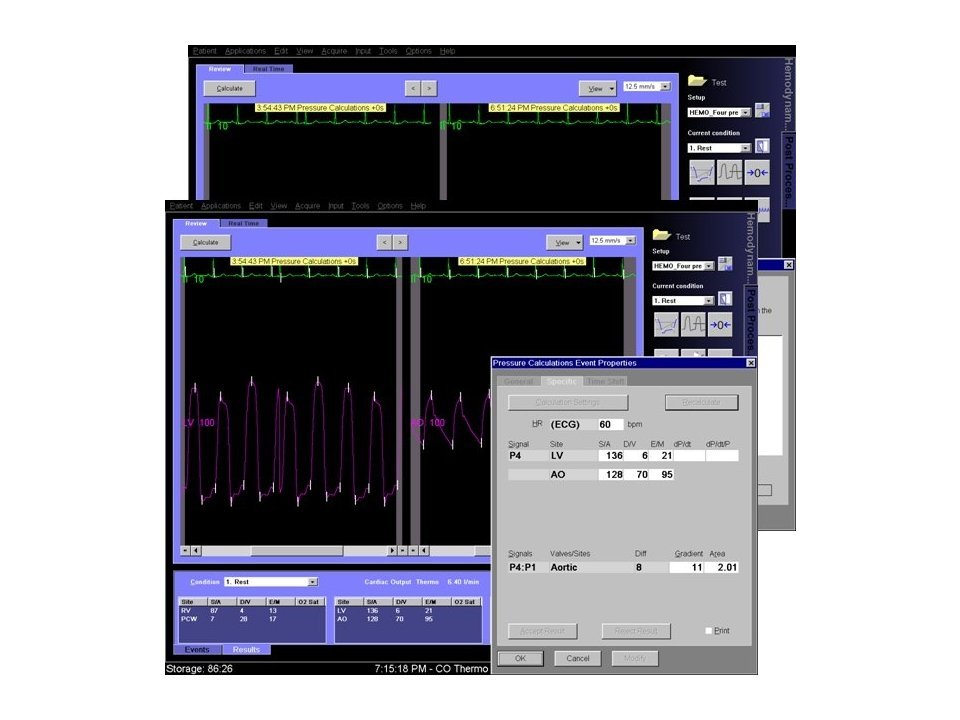960x720 pixels.
Task: Open the Test folder icon
Action: click(x=661, y=236)
